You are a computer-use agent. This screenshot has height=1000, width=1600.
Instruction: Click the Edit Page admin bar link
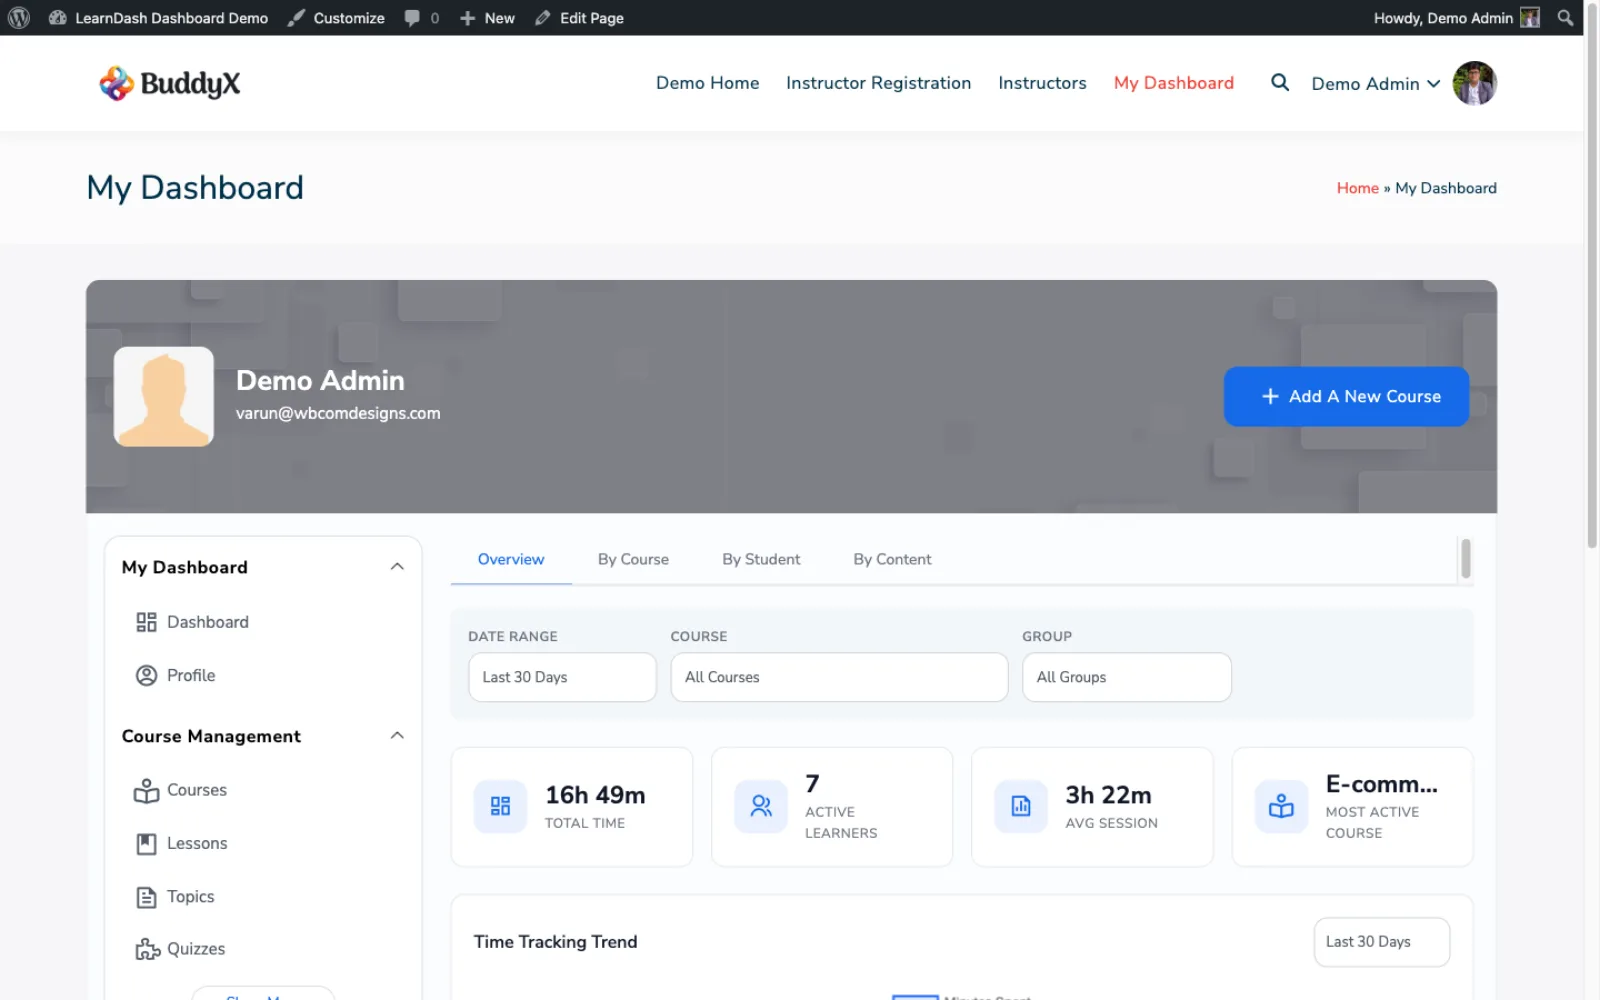tap(591, 18)
